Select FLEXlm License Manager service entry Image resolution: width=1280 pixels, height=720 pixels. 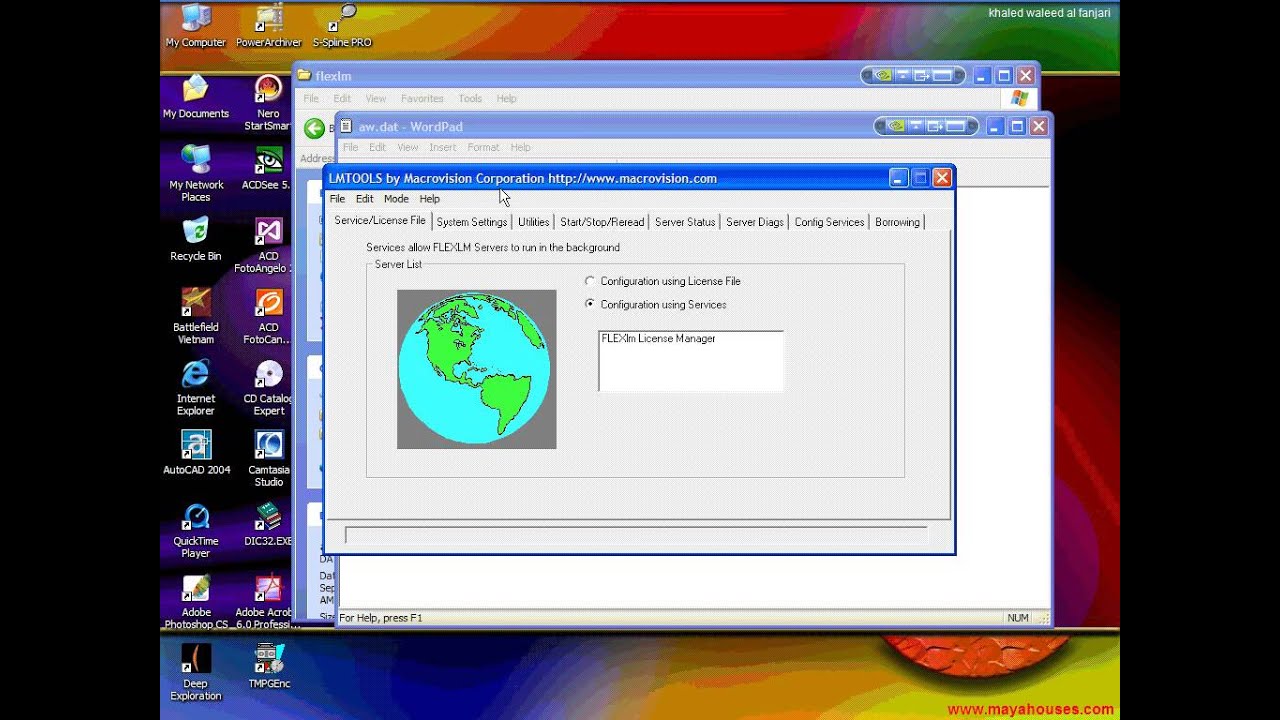click(x=658, y=339)
